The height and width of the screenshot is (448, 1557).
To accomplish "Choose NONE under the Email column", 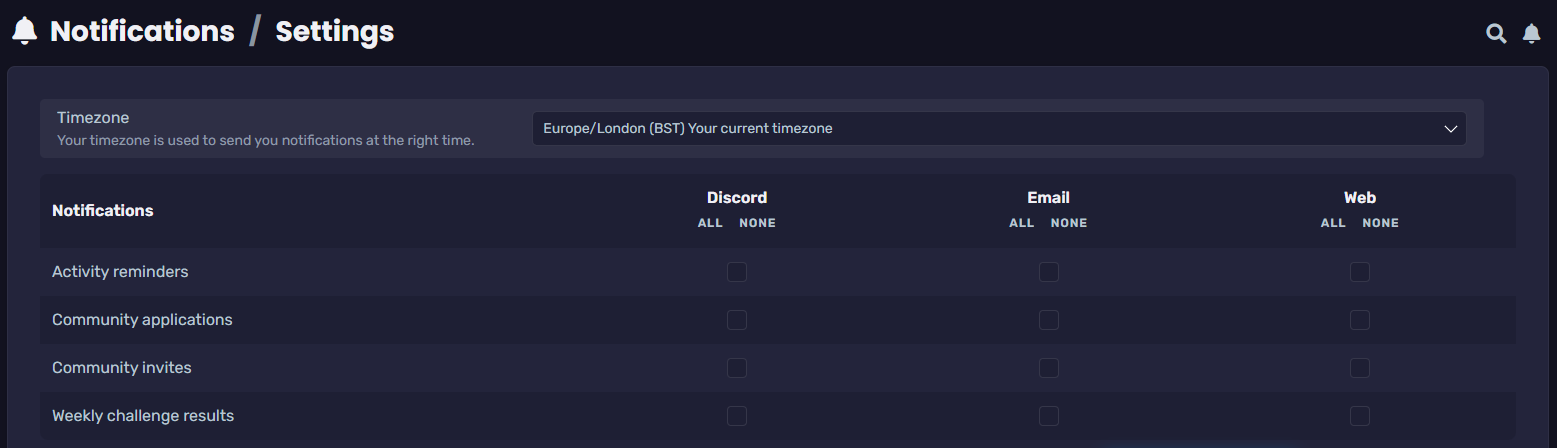I will (x=1069, y=223).
